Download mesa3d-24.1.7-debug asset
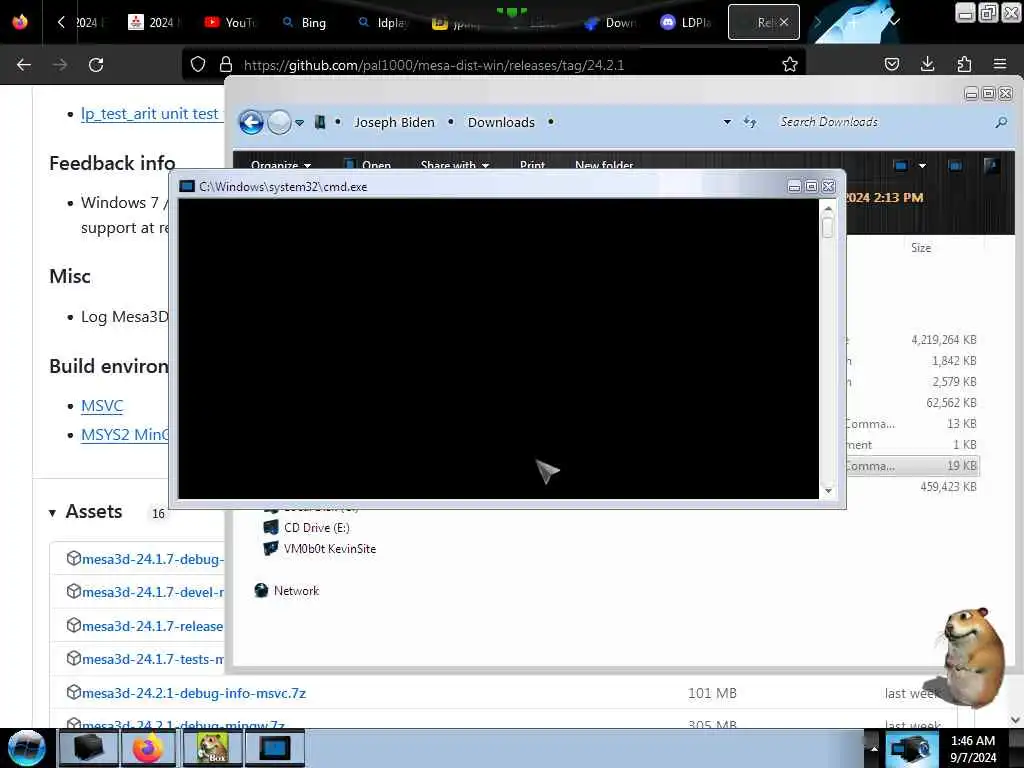The width and height of the screenshot is (1024, 768). tap(153, 559)
